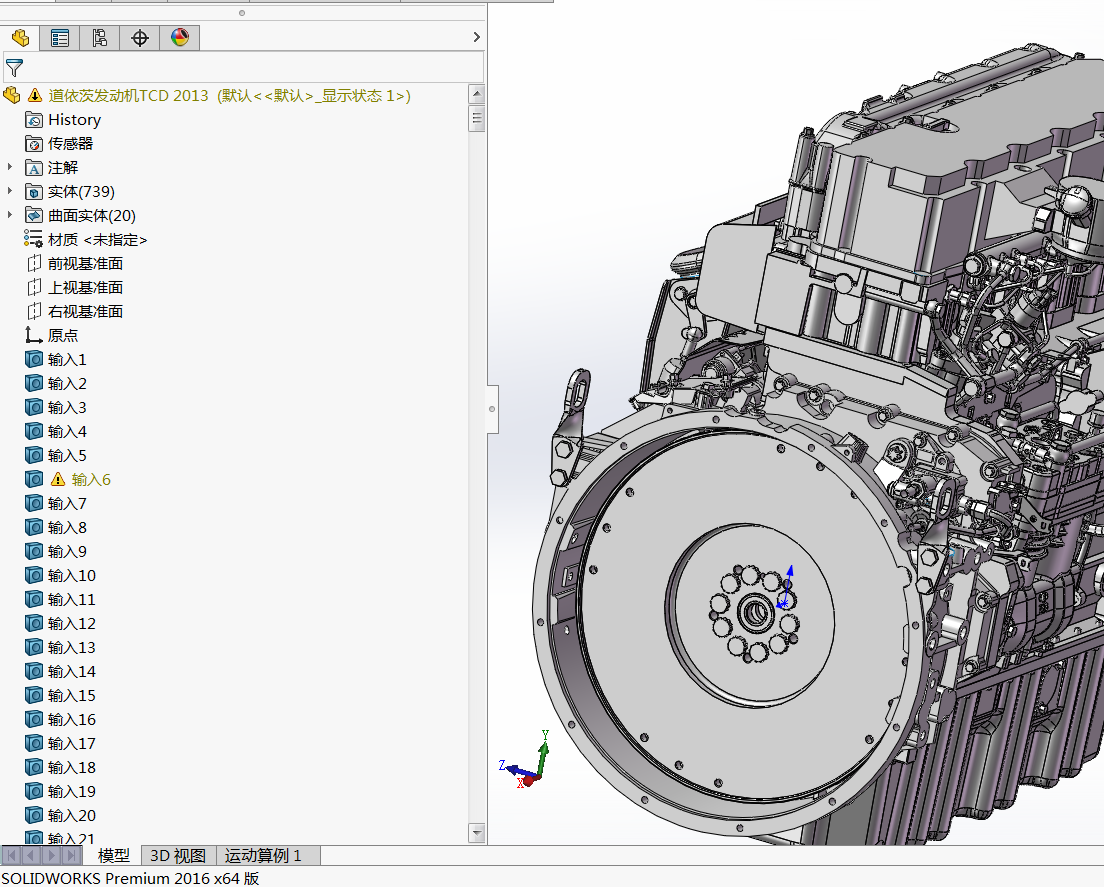Select the 注解 annotations folder icon
This screenshot has width=1104, height=887.
pyautogui.click(x=34, y=168)
